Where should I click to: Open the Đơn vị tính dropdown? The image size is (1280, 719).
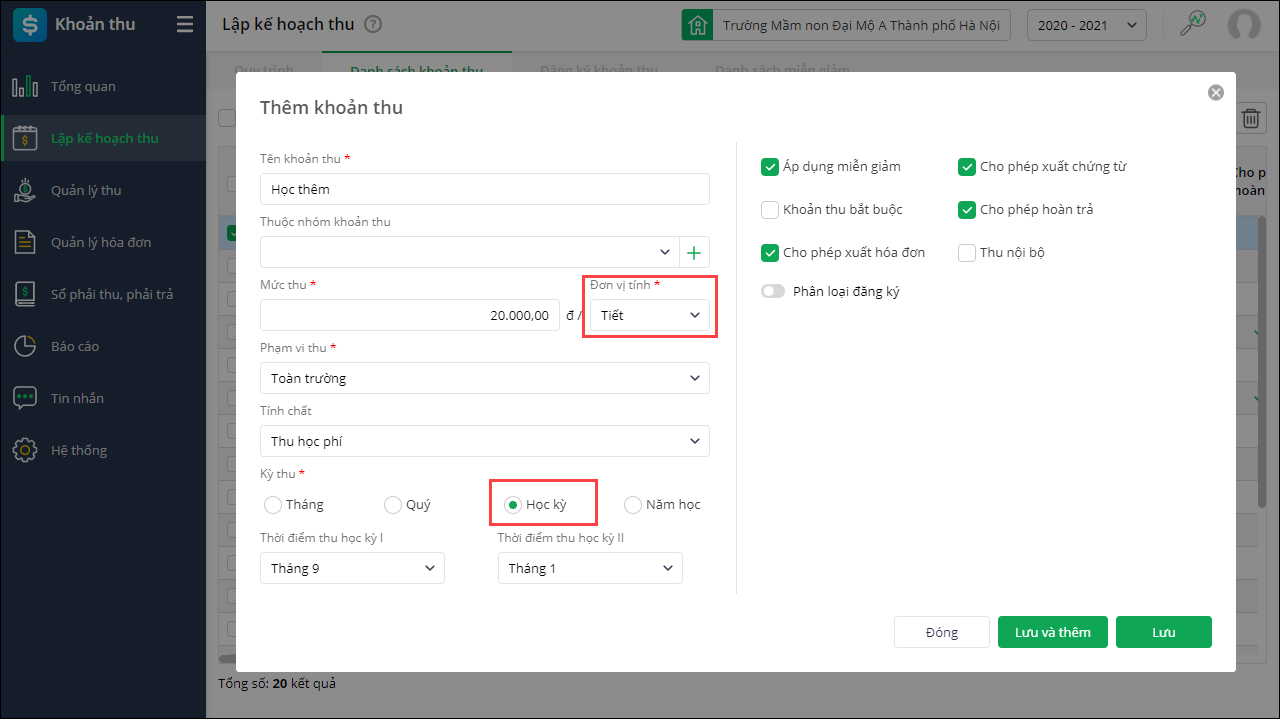click(x=650, y=316)
